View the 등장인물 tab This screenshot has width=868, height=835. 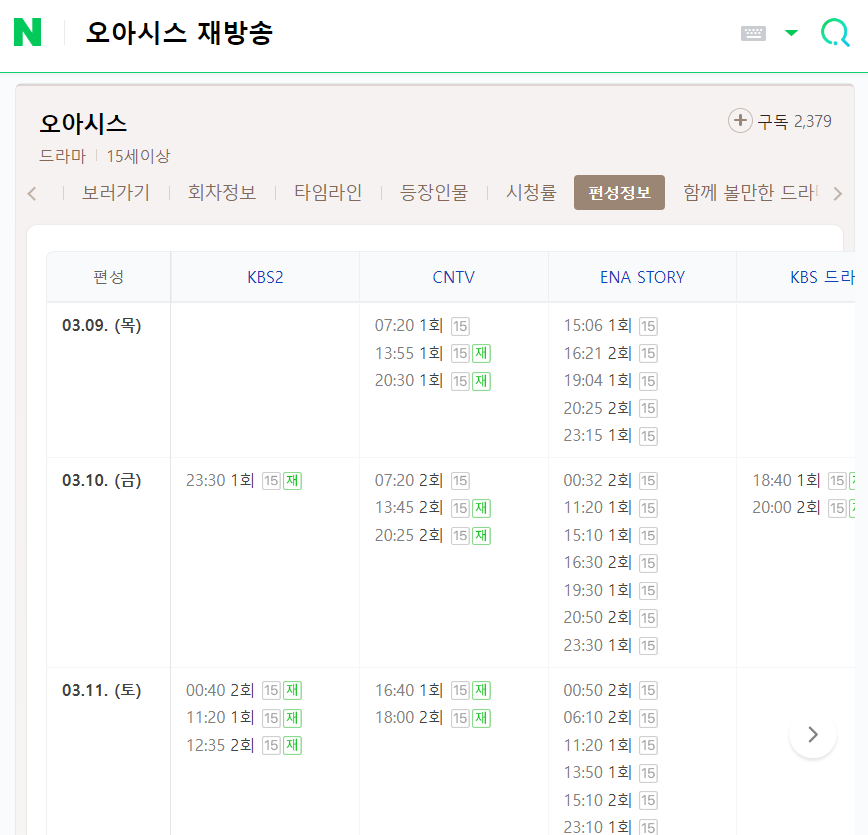[431, 193]
